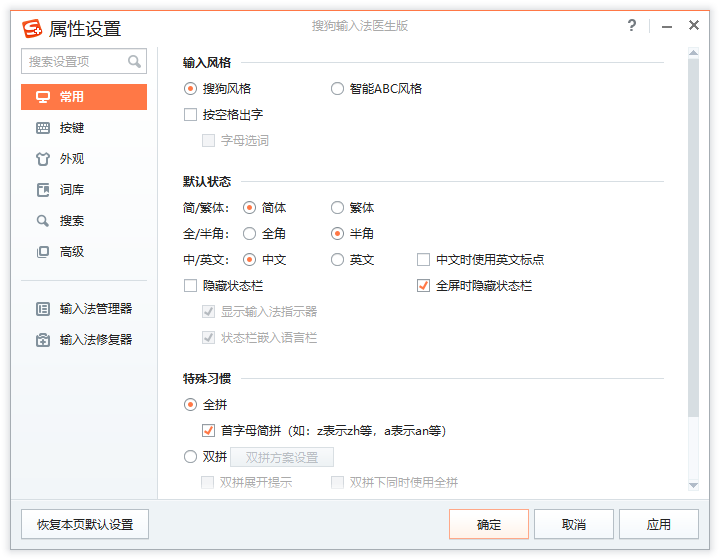Enable 中文时使用英文标点 checkbox
The height and width of the screenshot is (560, 720).
423,260
